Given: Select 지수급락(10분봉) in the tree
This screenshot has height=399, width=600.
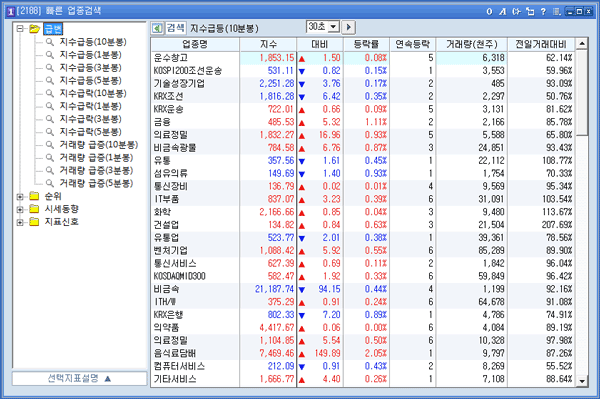Looking at the screenshot, I should tap(93, 93).
